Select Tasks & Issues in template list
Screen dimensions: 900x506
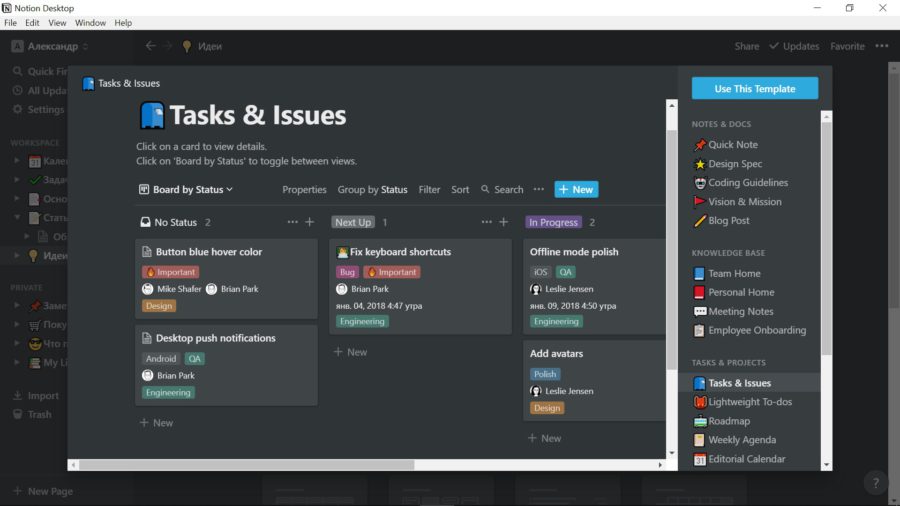pos(749,383)
